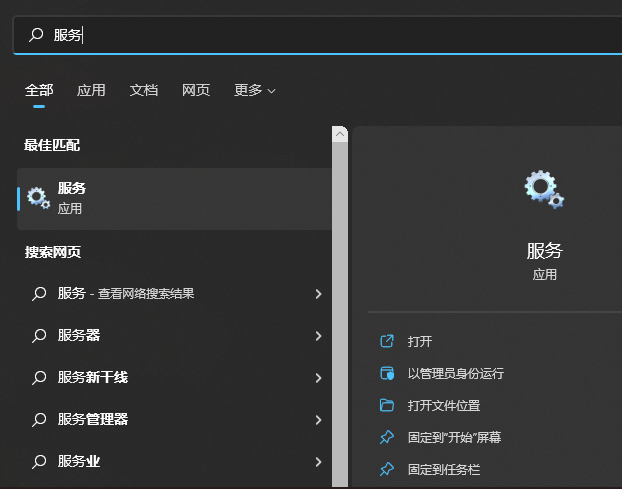Screen dimensions: 622x489
Task: Expand the chevron next to 服务新干线
Action: [x=318, y=378]
